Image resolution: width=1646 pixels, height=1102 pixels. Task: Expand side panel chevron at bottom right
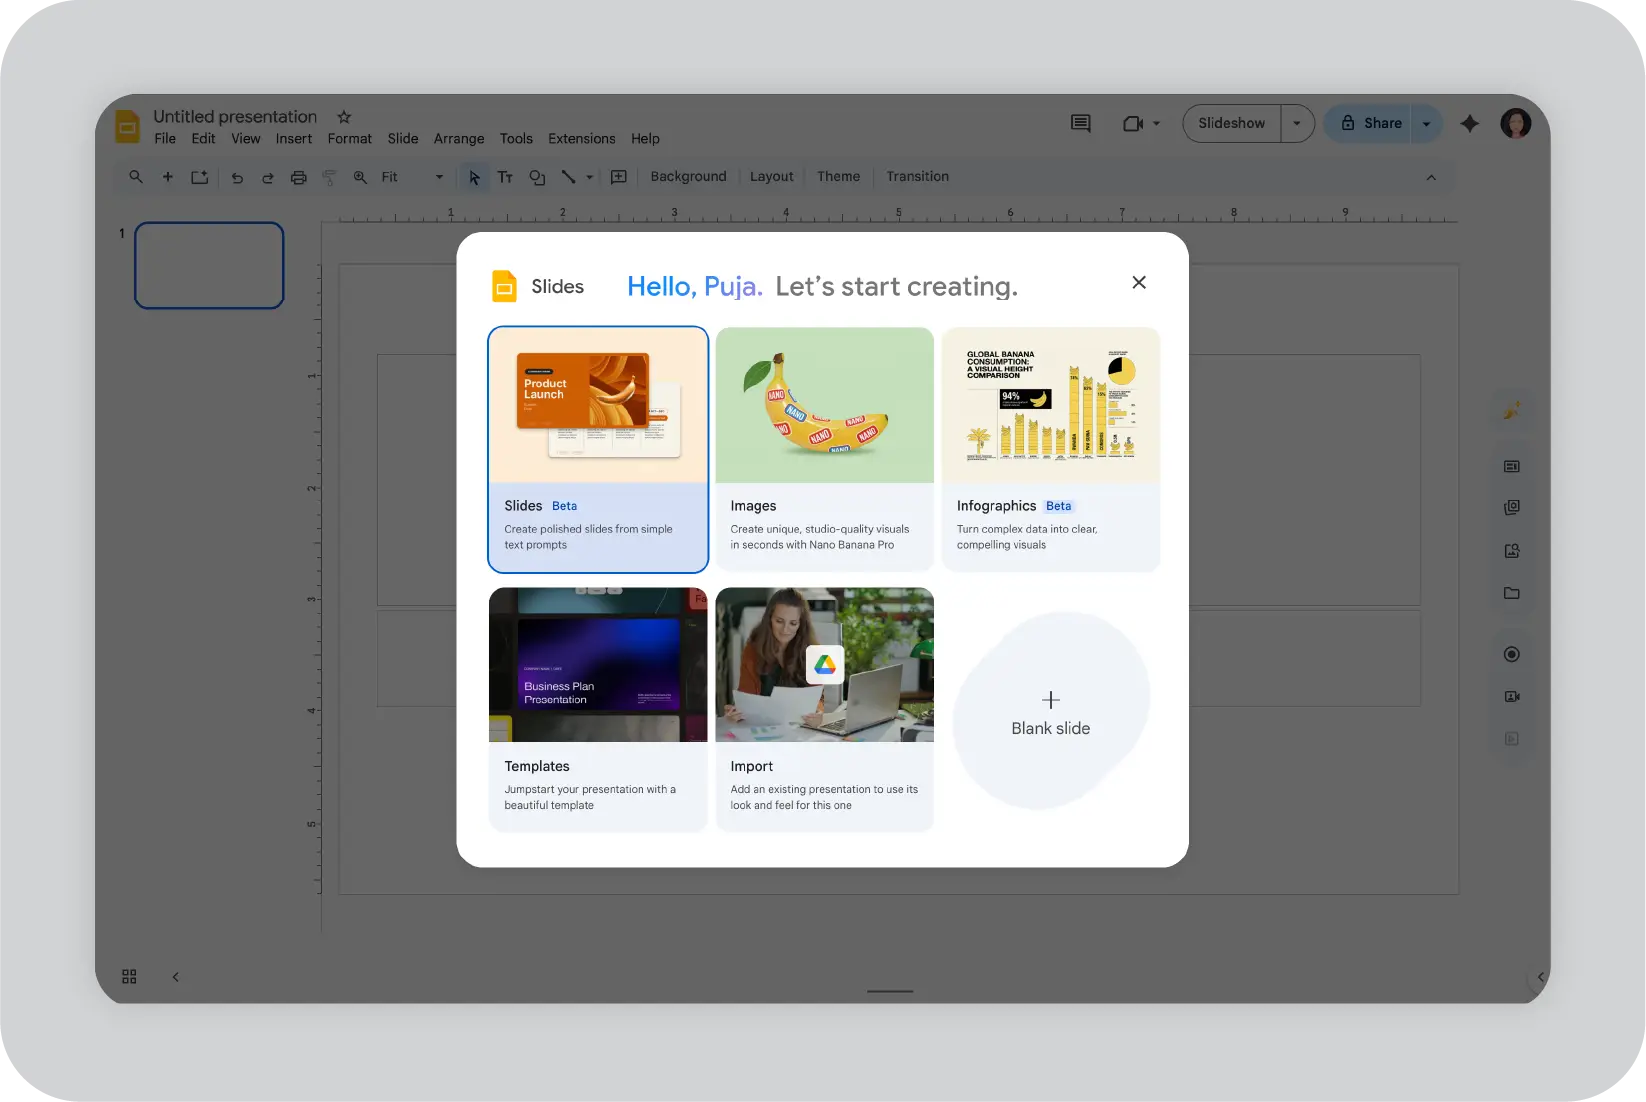(x=1541, y=977)
